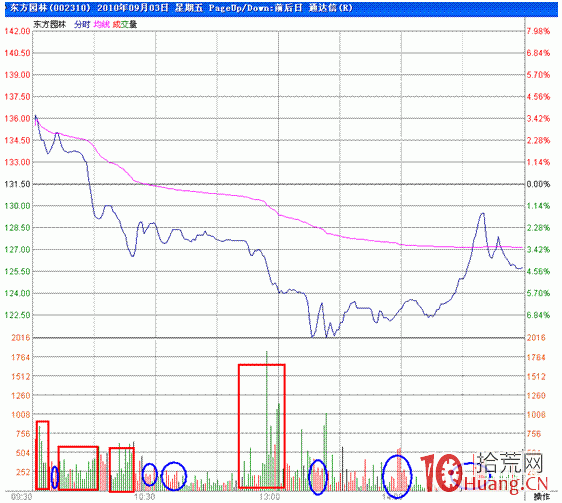This screenshot has height=503, width=562.
Task: Click the 134.50 price axis label
Action: [x=17, y=141]
